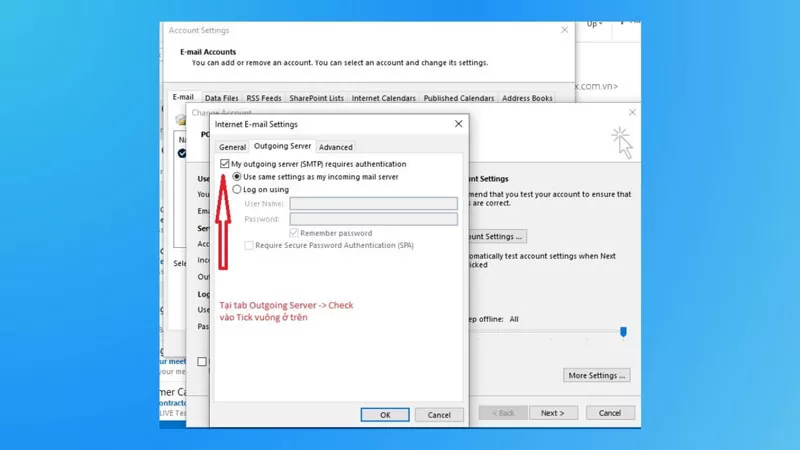This screenshot has width=800, height=450.
Task: Open E-mail tab in Account Settings
Action: [183, 97]
